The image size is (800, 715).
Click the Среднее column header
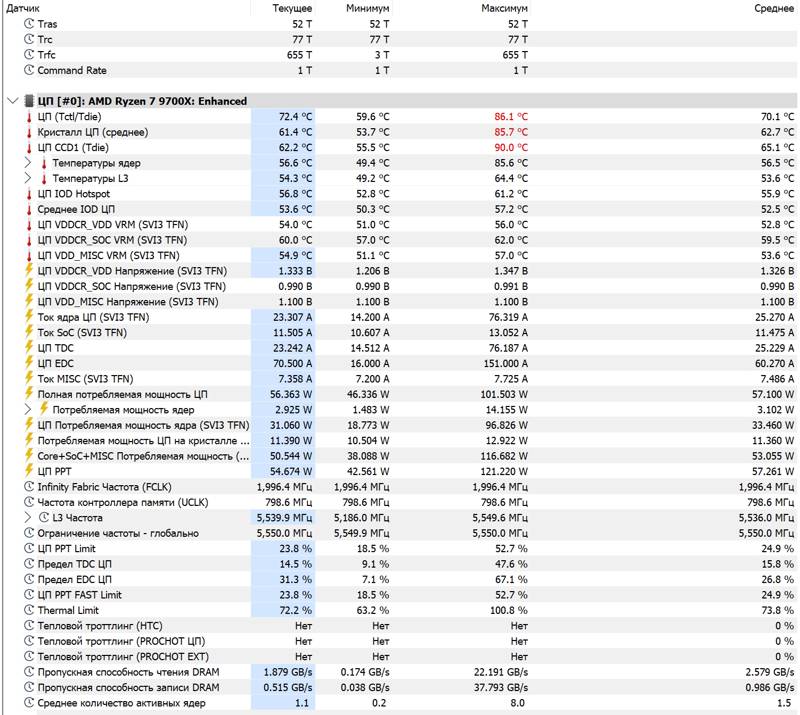pos(774,8)
